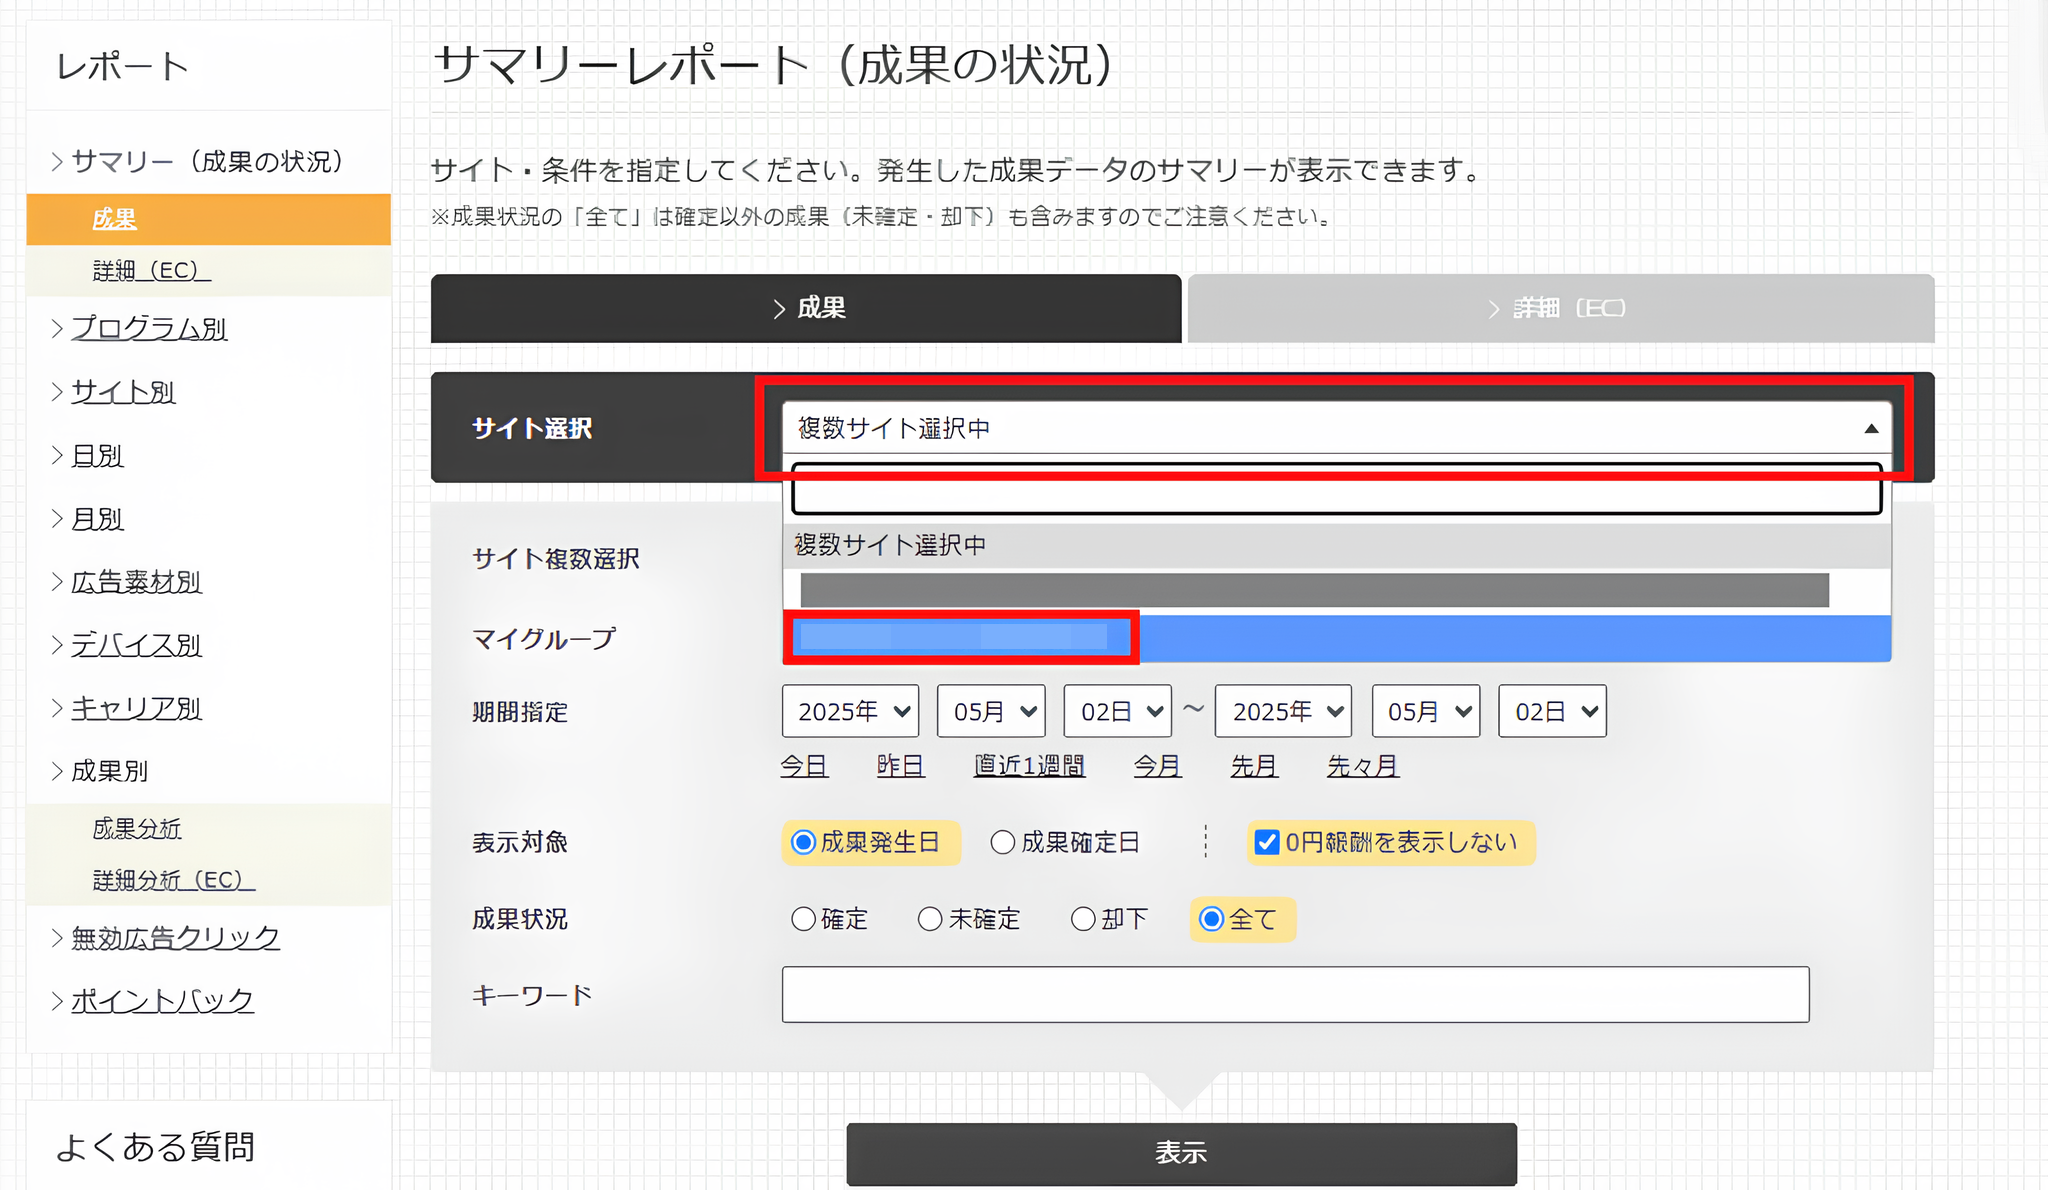The width and height of the screenshot is (2048, 1190).
Task: Open the start year 2025年 dropdown
Action: point(849,711)
